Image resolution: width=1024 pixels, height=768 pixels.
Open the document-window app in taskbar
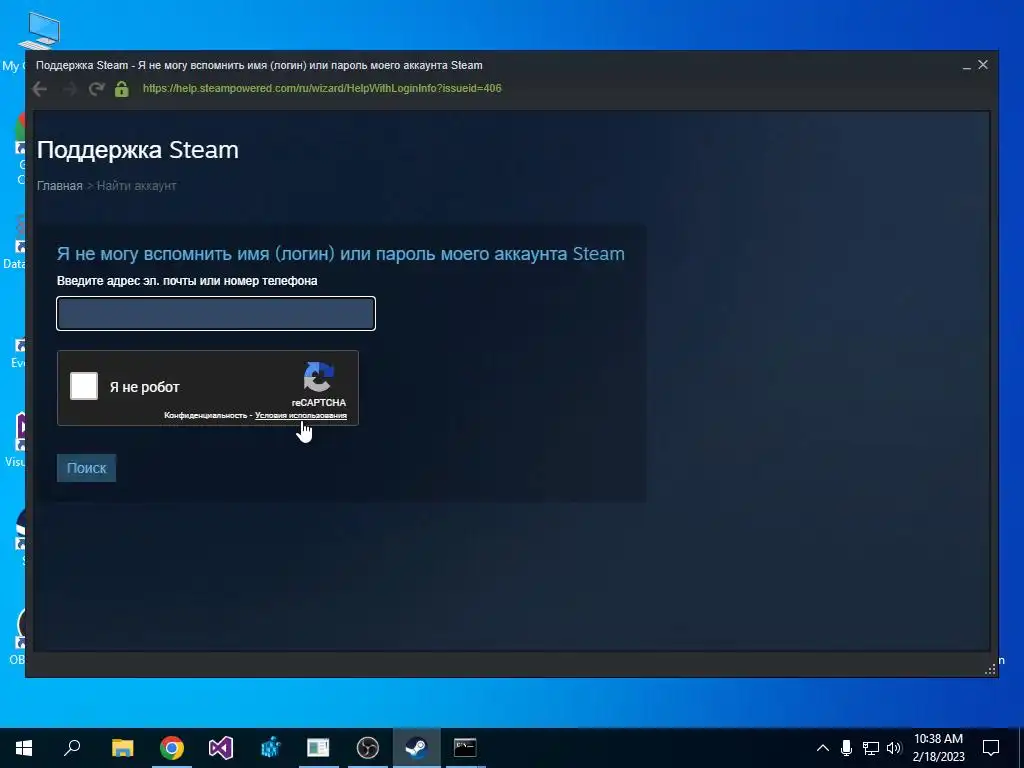pyautogui.click(x=318, y=748)
